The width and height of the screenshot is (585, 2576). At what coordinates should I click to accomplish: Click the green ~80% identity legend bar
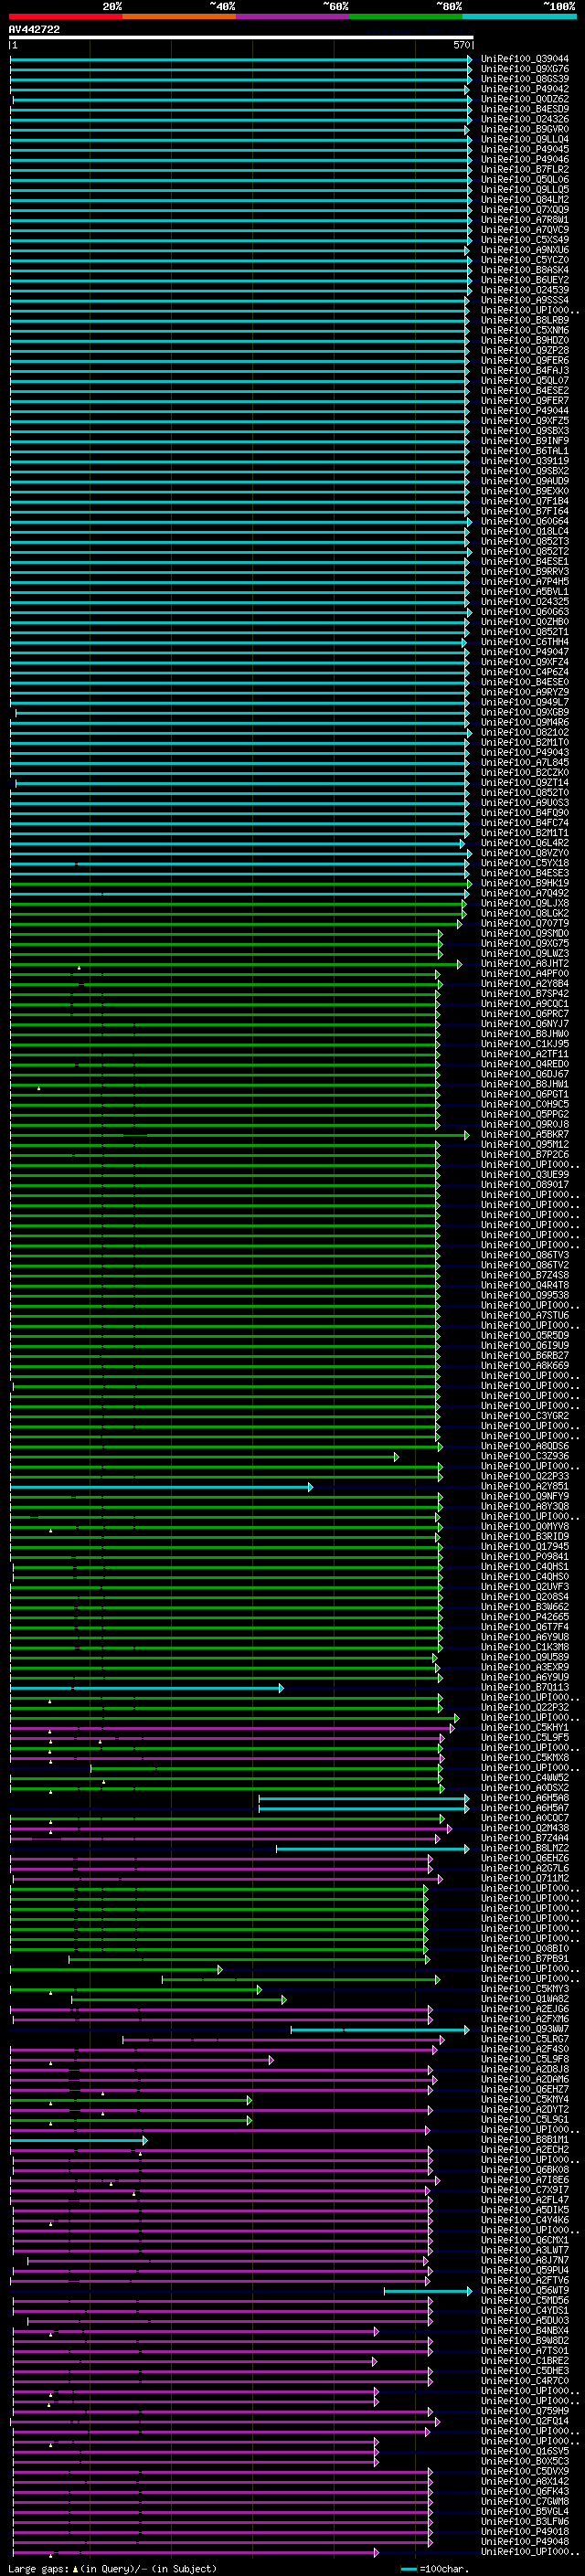tap(405, 16)
